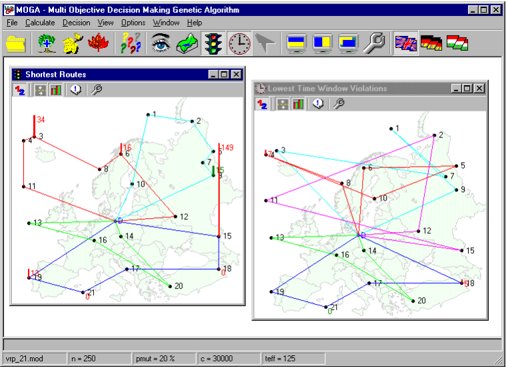Click bar chart icon in Shortest Routes
Image resolution: width=506 pixels, height=367 pixels.
coord(56,90)
